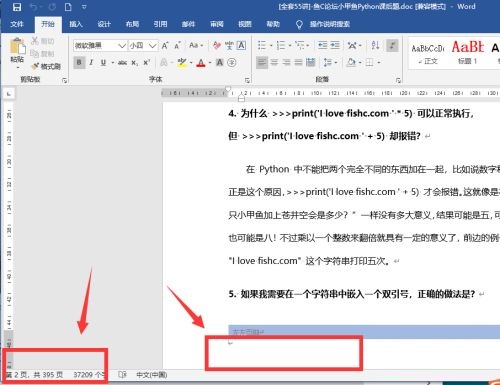Toggle underline formatting (U)

[x=103, y=62]
